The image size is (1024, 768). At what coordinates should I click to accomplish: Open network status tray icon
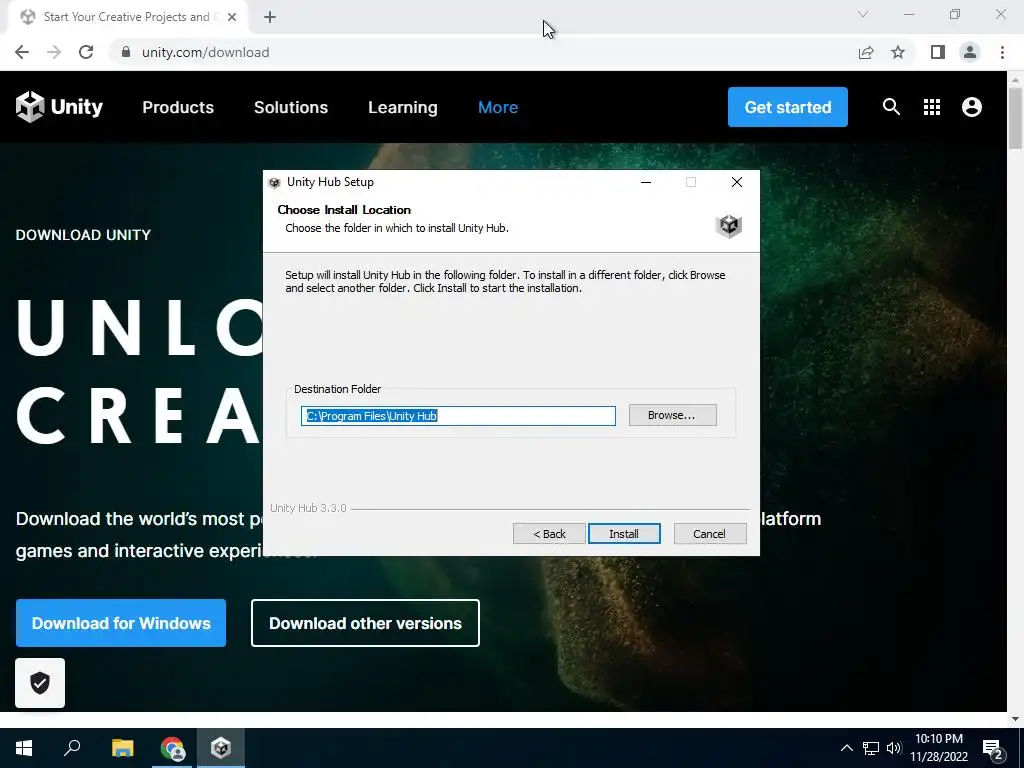point(871,748)
